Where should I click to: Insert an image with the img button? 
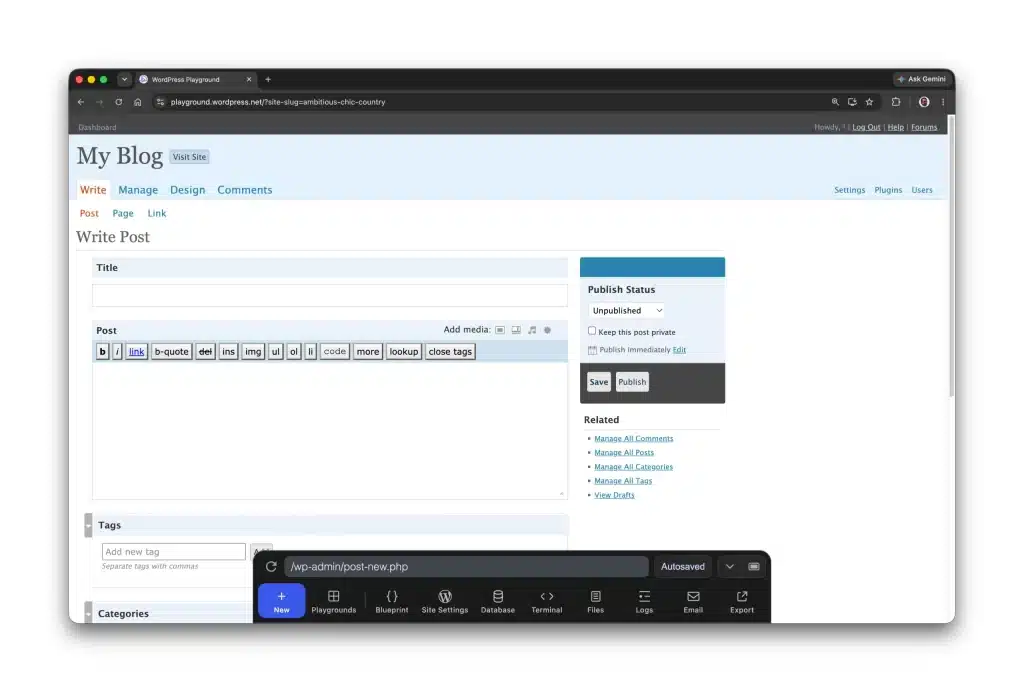pyautogui.click(x=253, y=351)
